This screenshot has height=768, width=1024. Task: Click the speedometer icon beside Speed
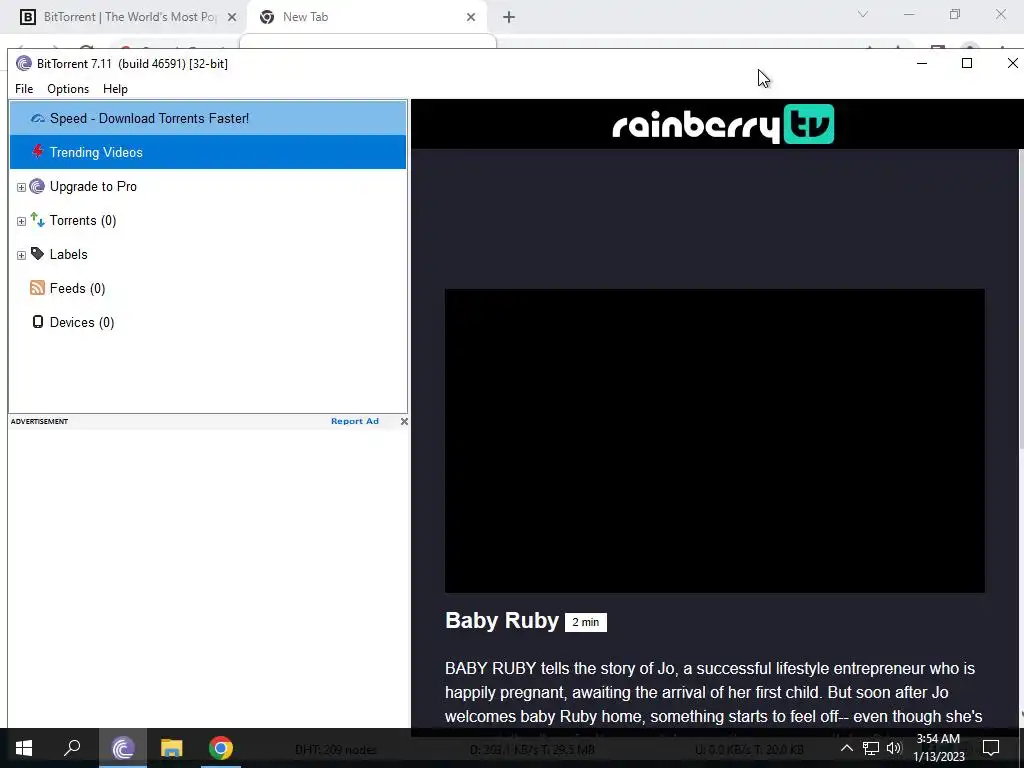pos(38,118)
